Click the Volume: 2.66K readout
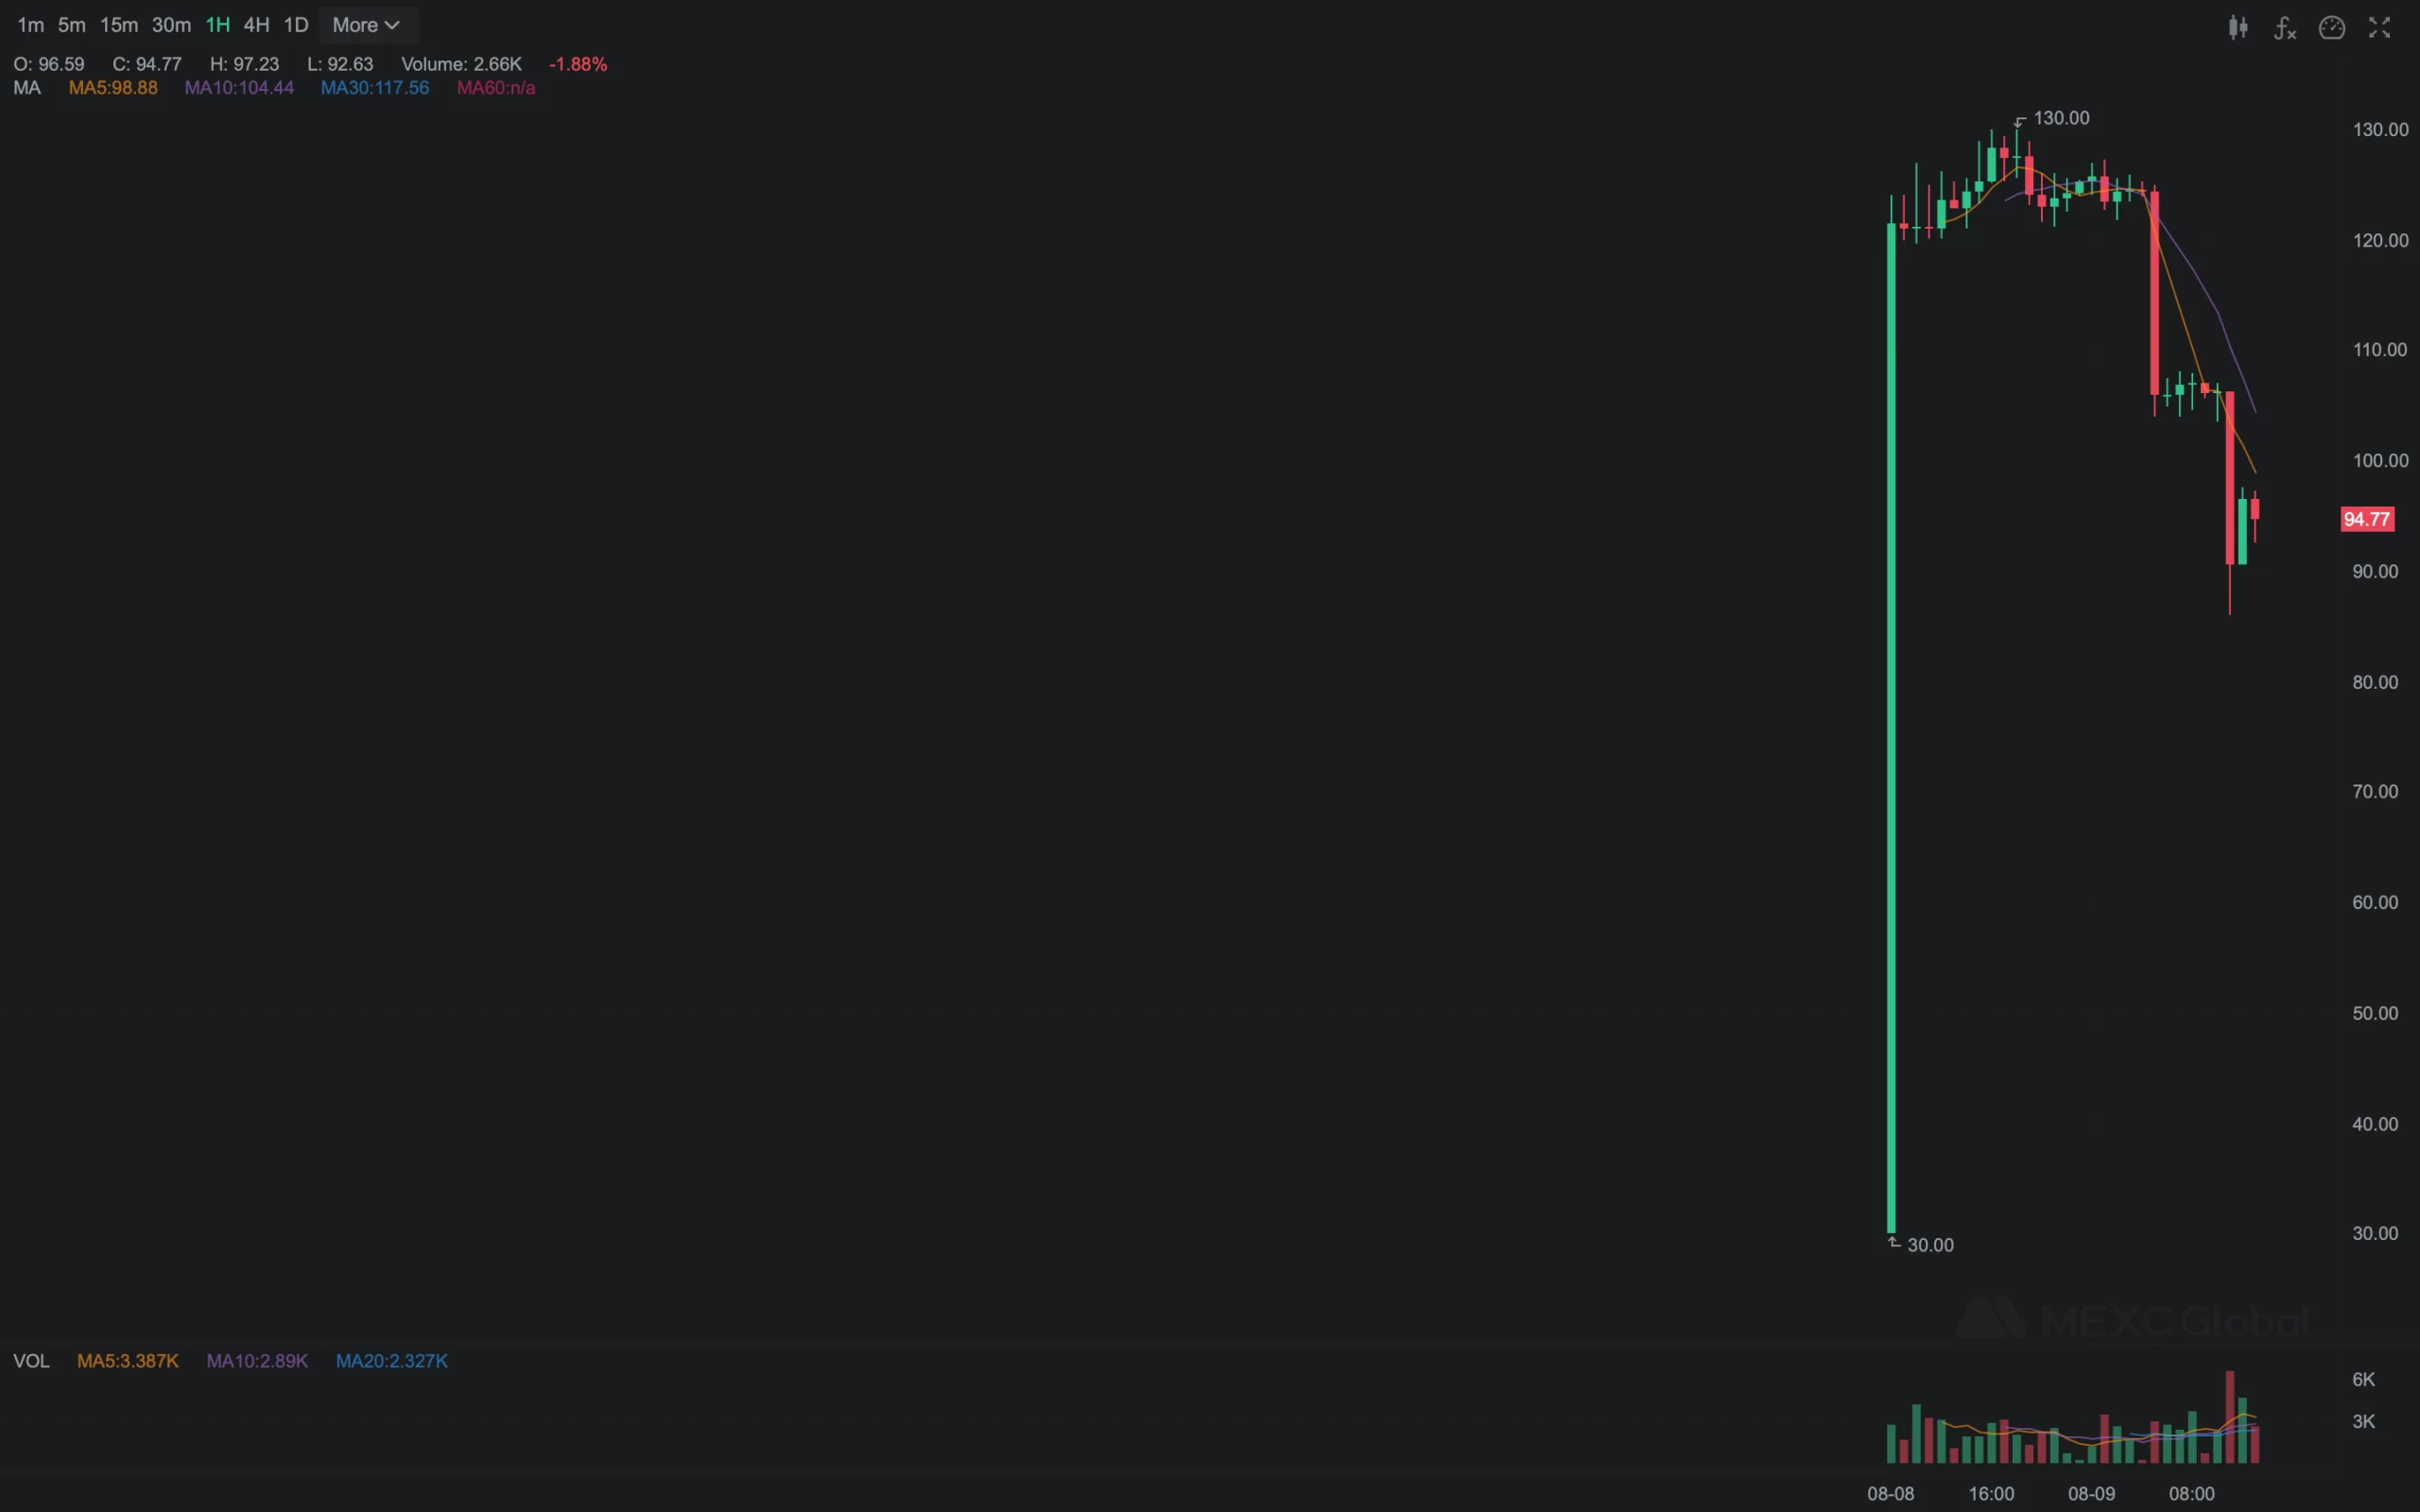This screenshot has width=2420, height=1512. click(461, 64)
